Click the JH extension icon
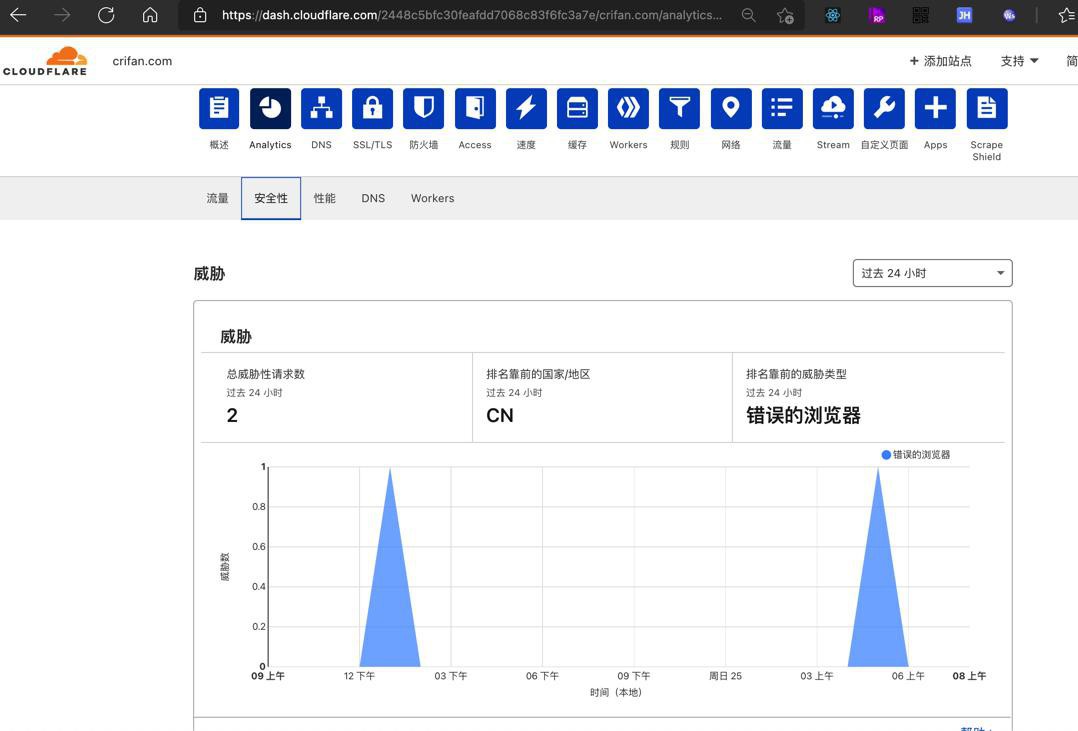The width and height of the screenshot is (1078, 731). tap(965, 15)
